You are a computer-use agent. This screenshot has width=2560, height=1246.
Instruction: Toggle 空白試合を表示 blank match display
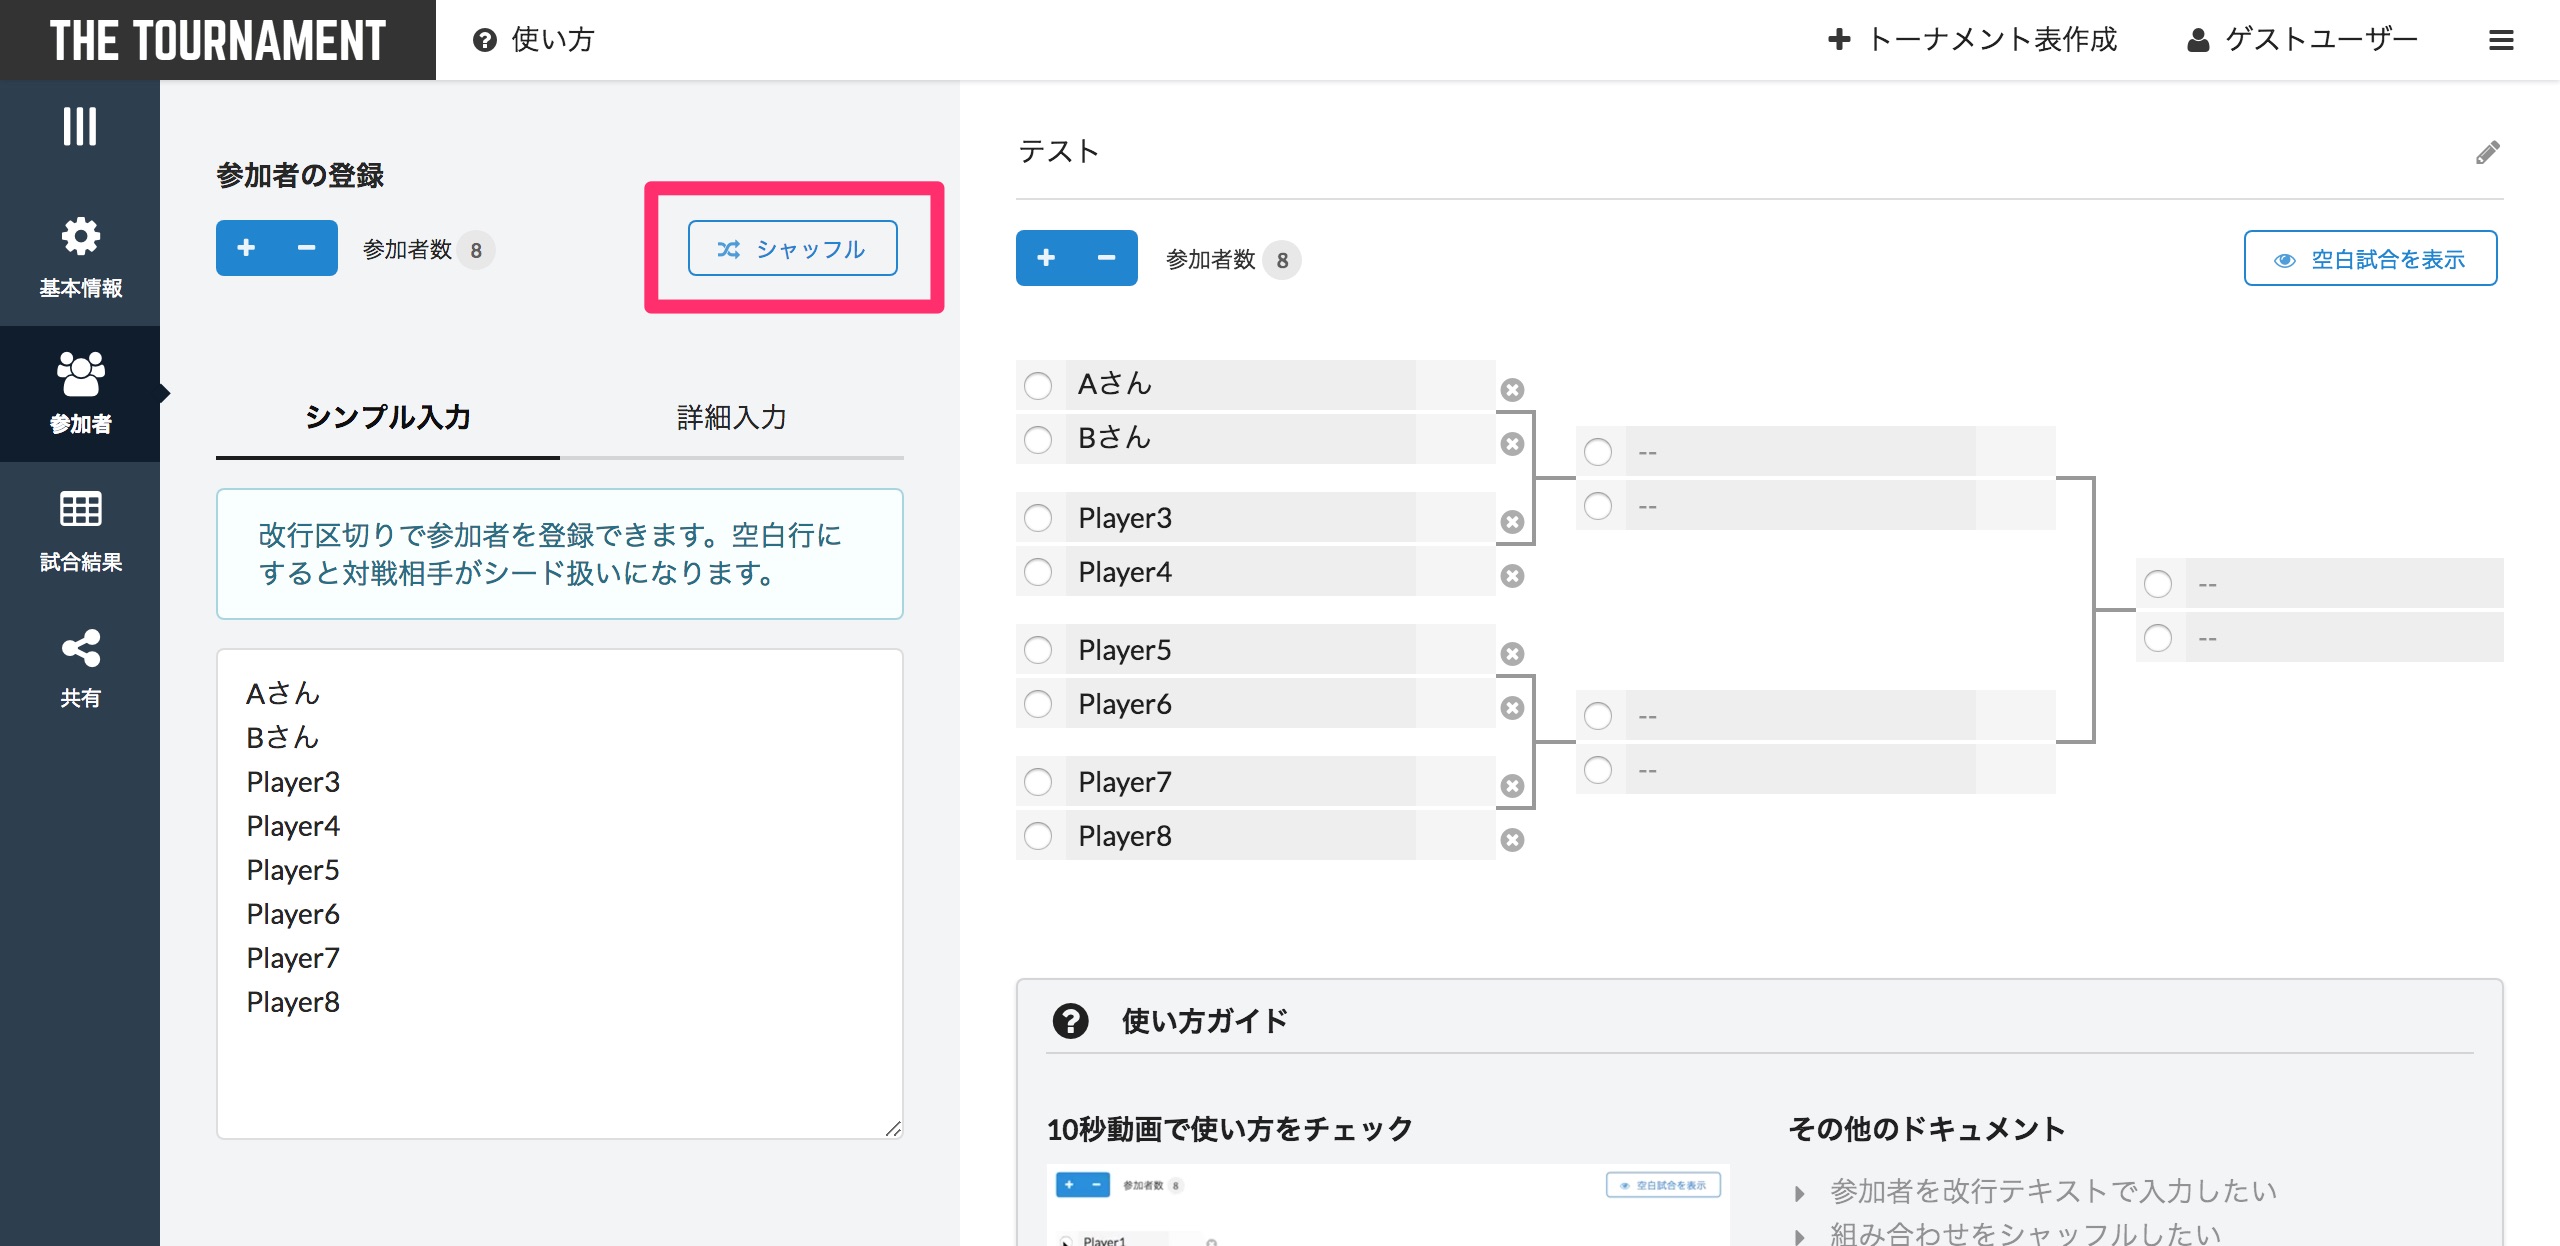pyautogui.click(x=2371, y=258)
